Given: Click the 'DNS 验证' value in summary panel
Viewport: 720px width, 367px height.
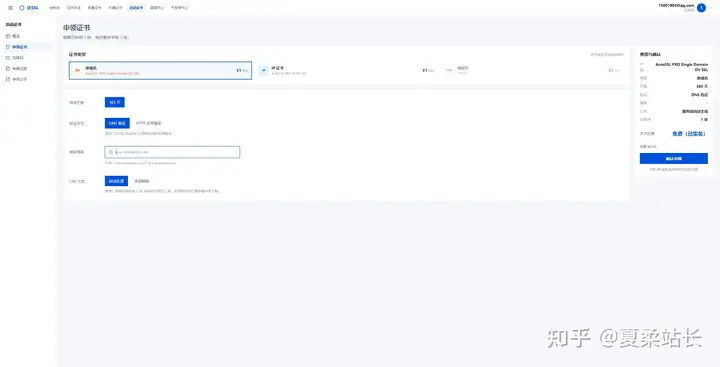Looking at the screenshot, I should [699, 95].
